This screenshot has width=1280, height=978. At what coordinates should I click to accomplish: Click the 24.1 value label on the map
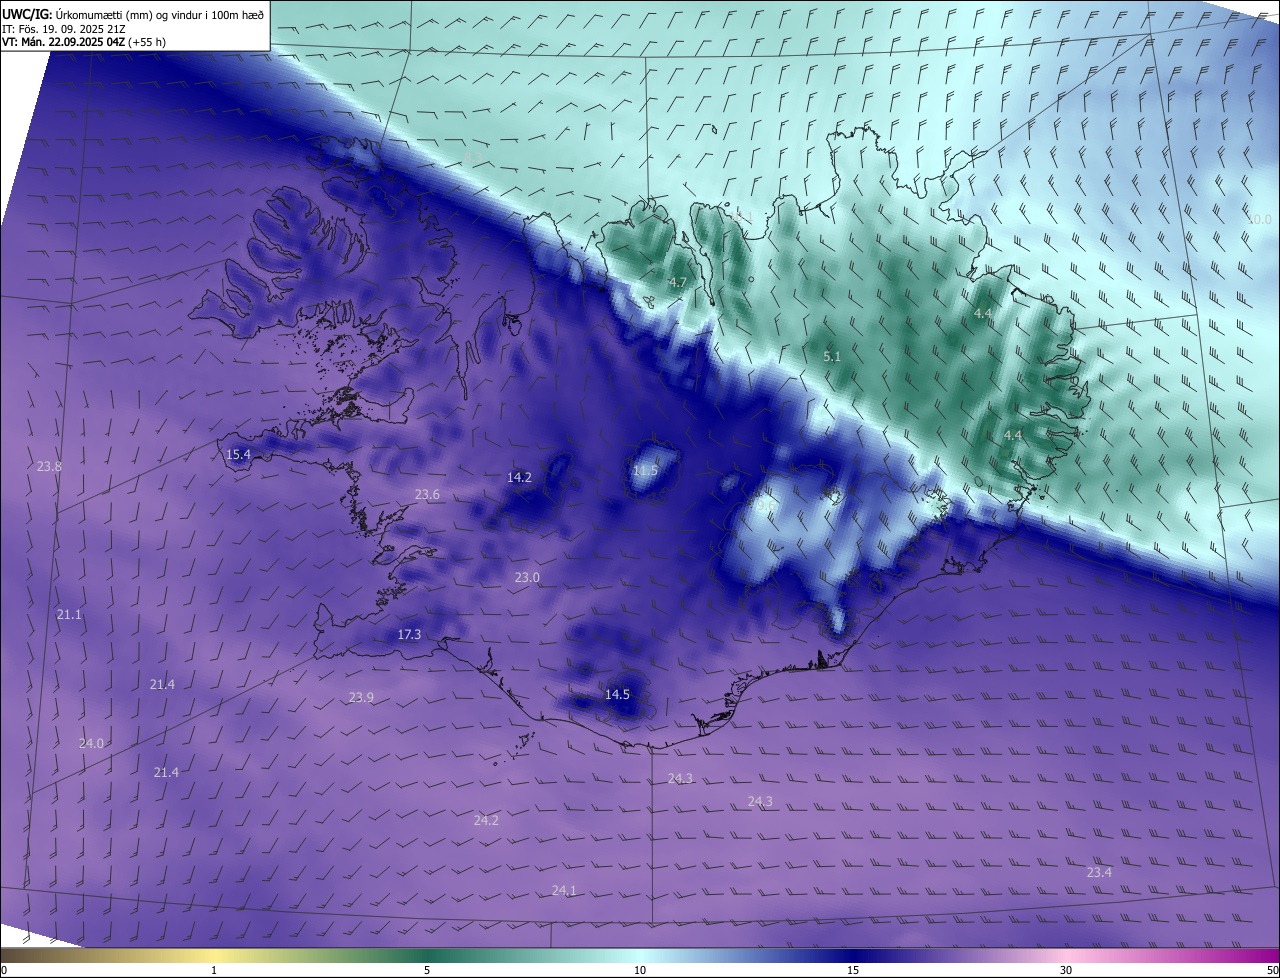(564, 890)
